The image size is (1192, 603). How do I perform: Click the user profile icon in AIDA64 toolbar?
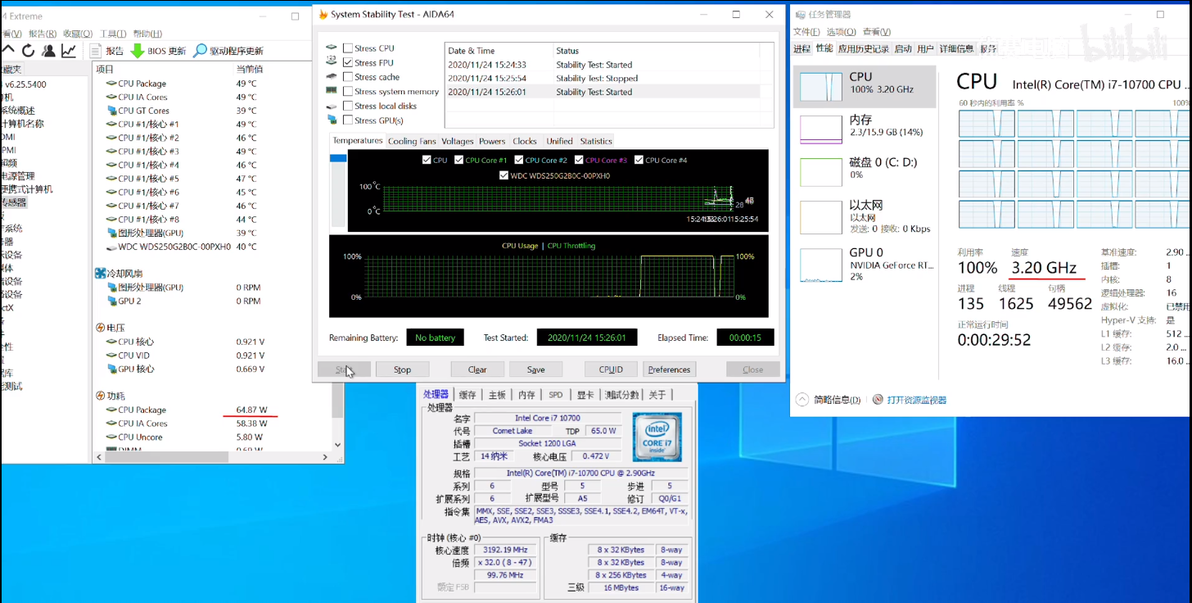(x=49, y=50)
